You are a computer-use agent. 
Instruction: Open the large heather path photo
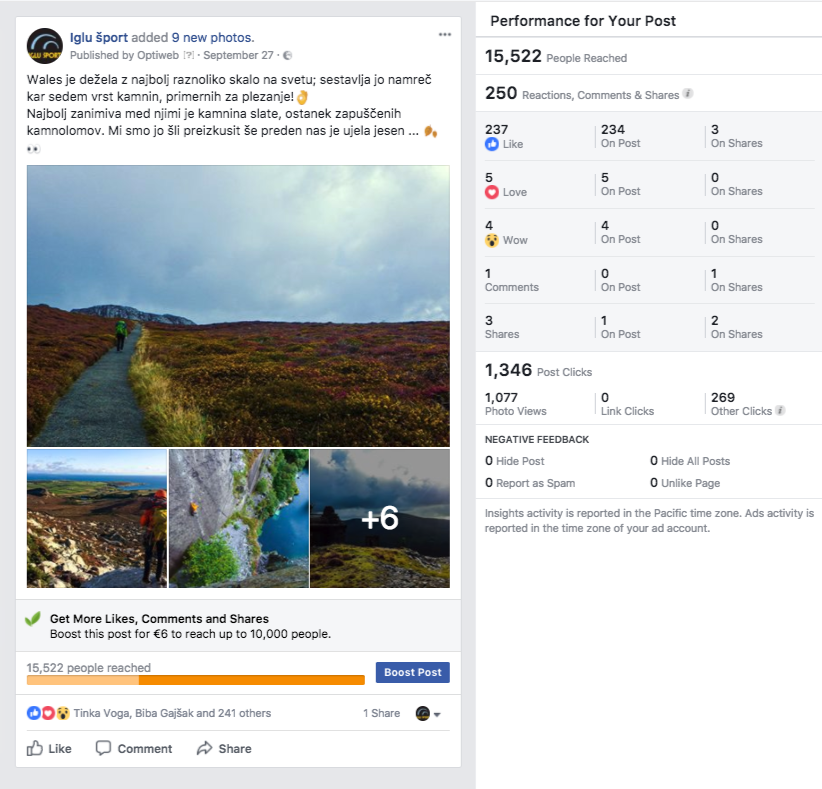tap(238, 305)
